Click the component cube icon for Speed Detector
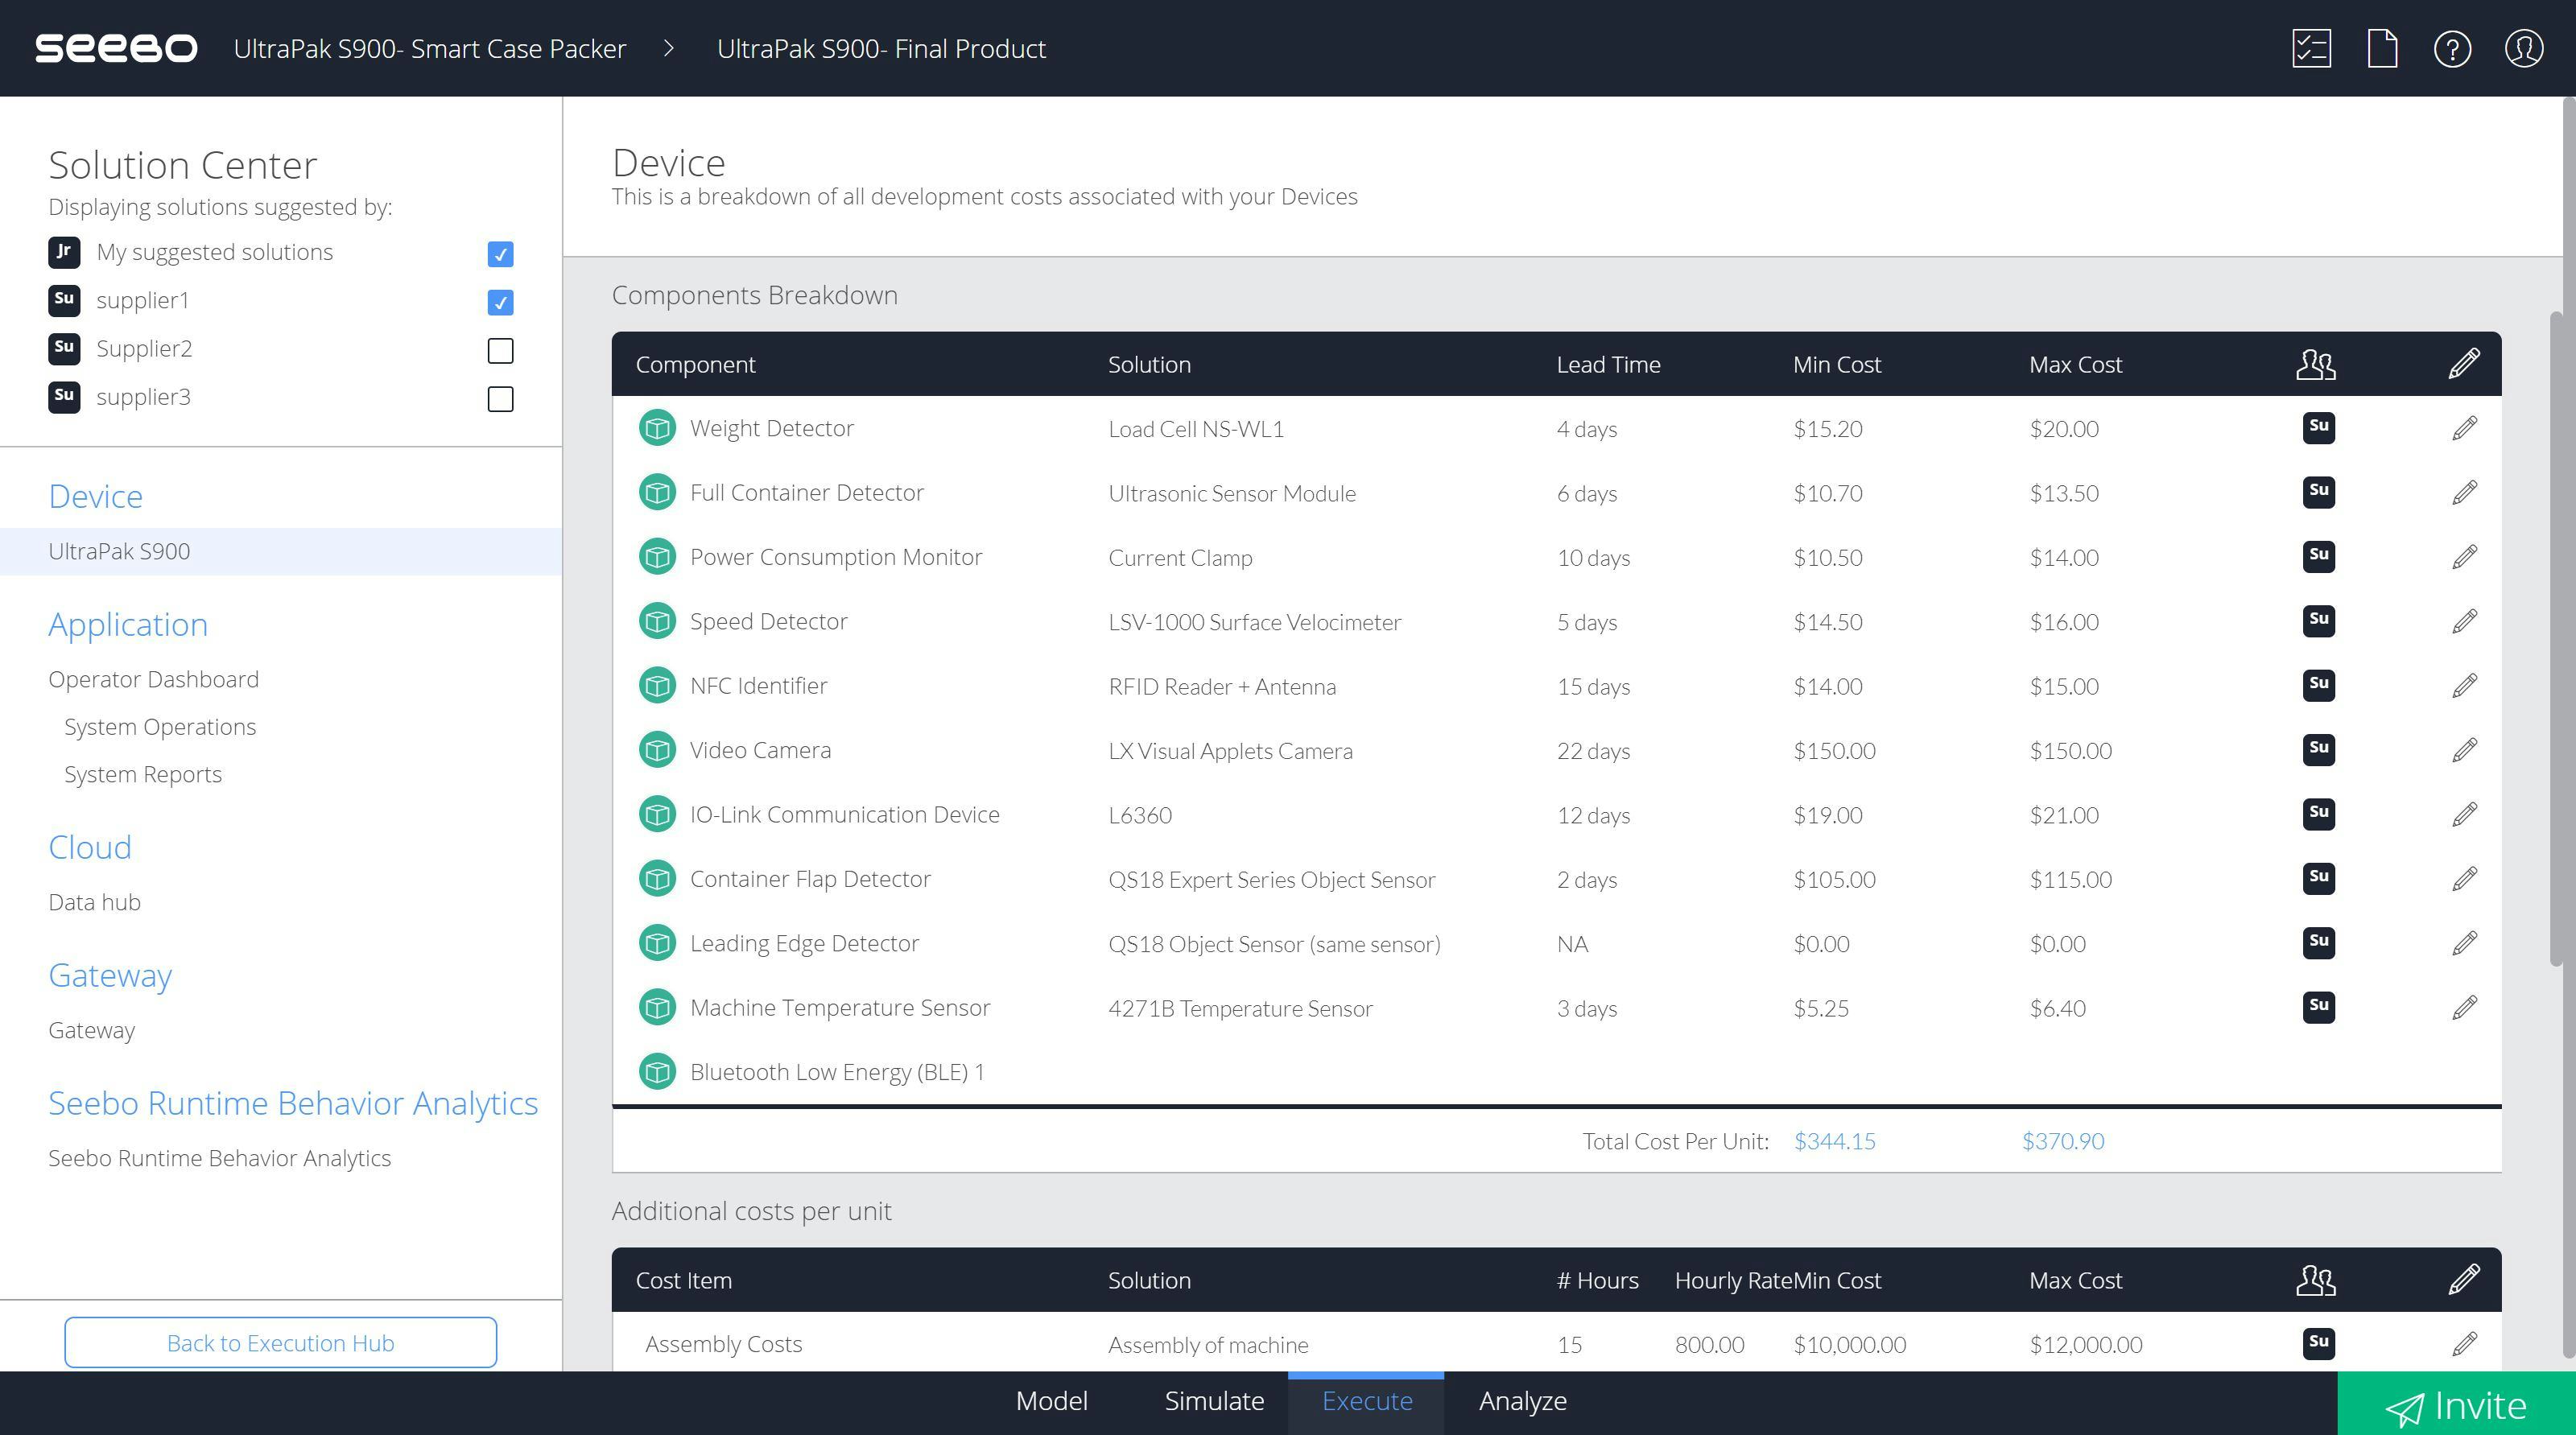2576x1435 pixels. tap(657, 621)
